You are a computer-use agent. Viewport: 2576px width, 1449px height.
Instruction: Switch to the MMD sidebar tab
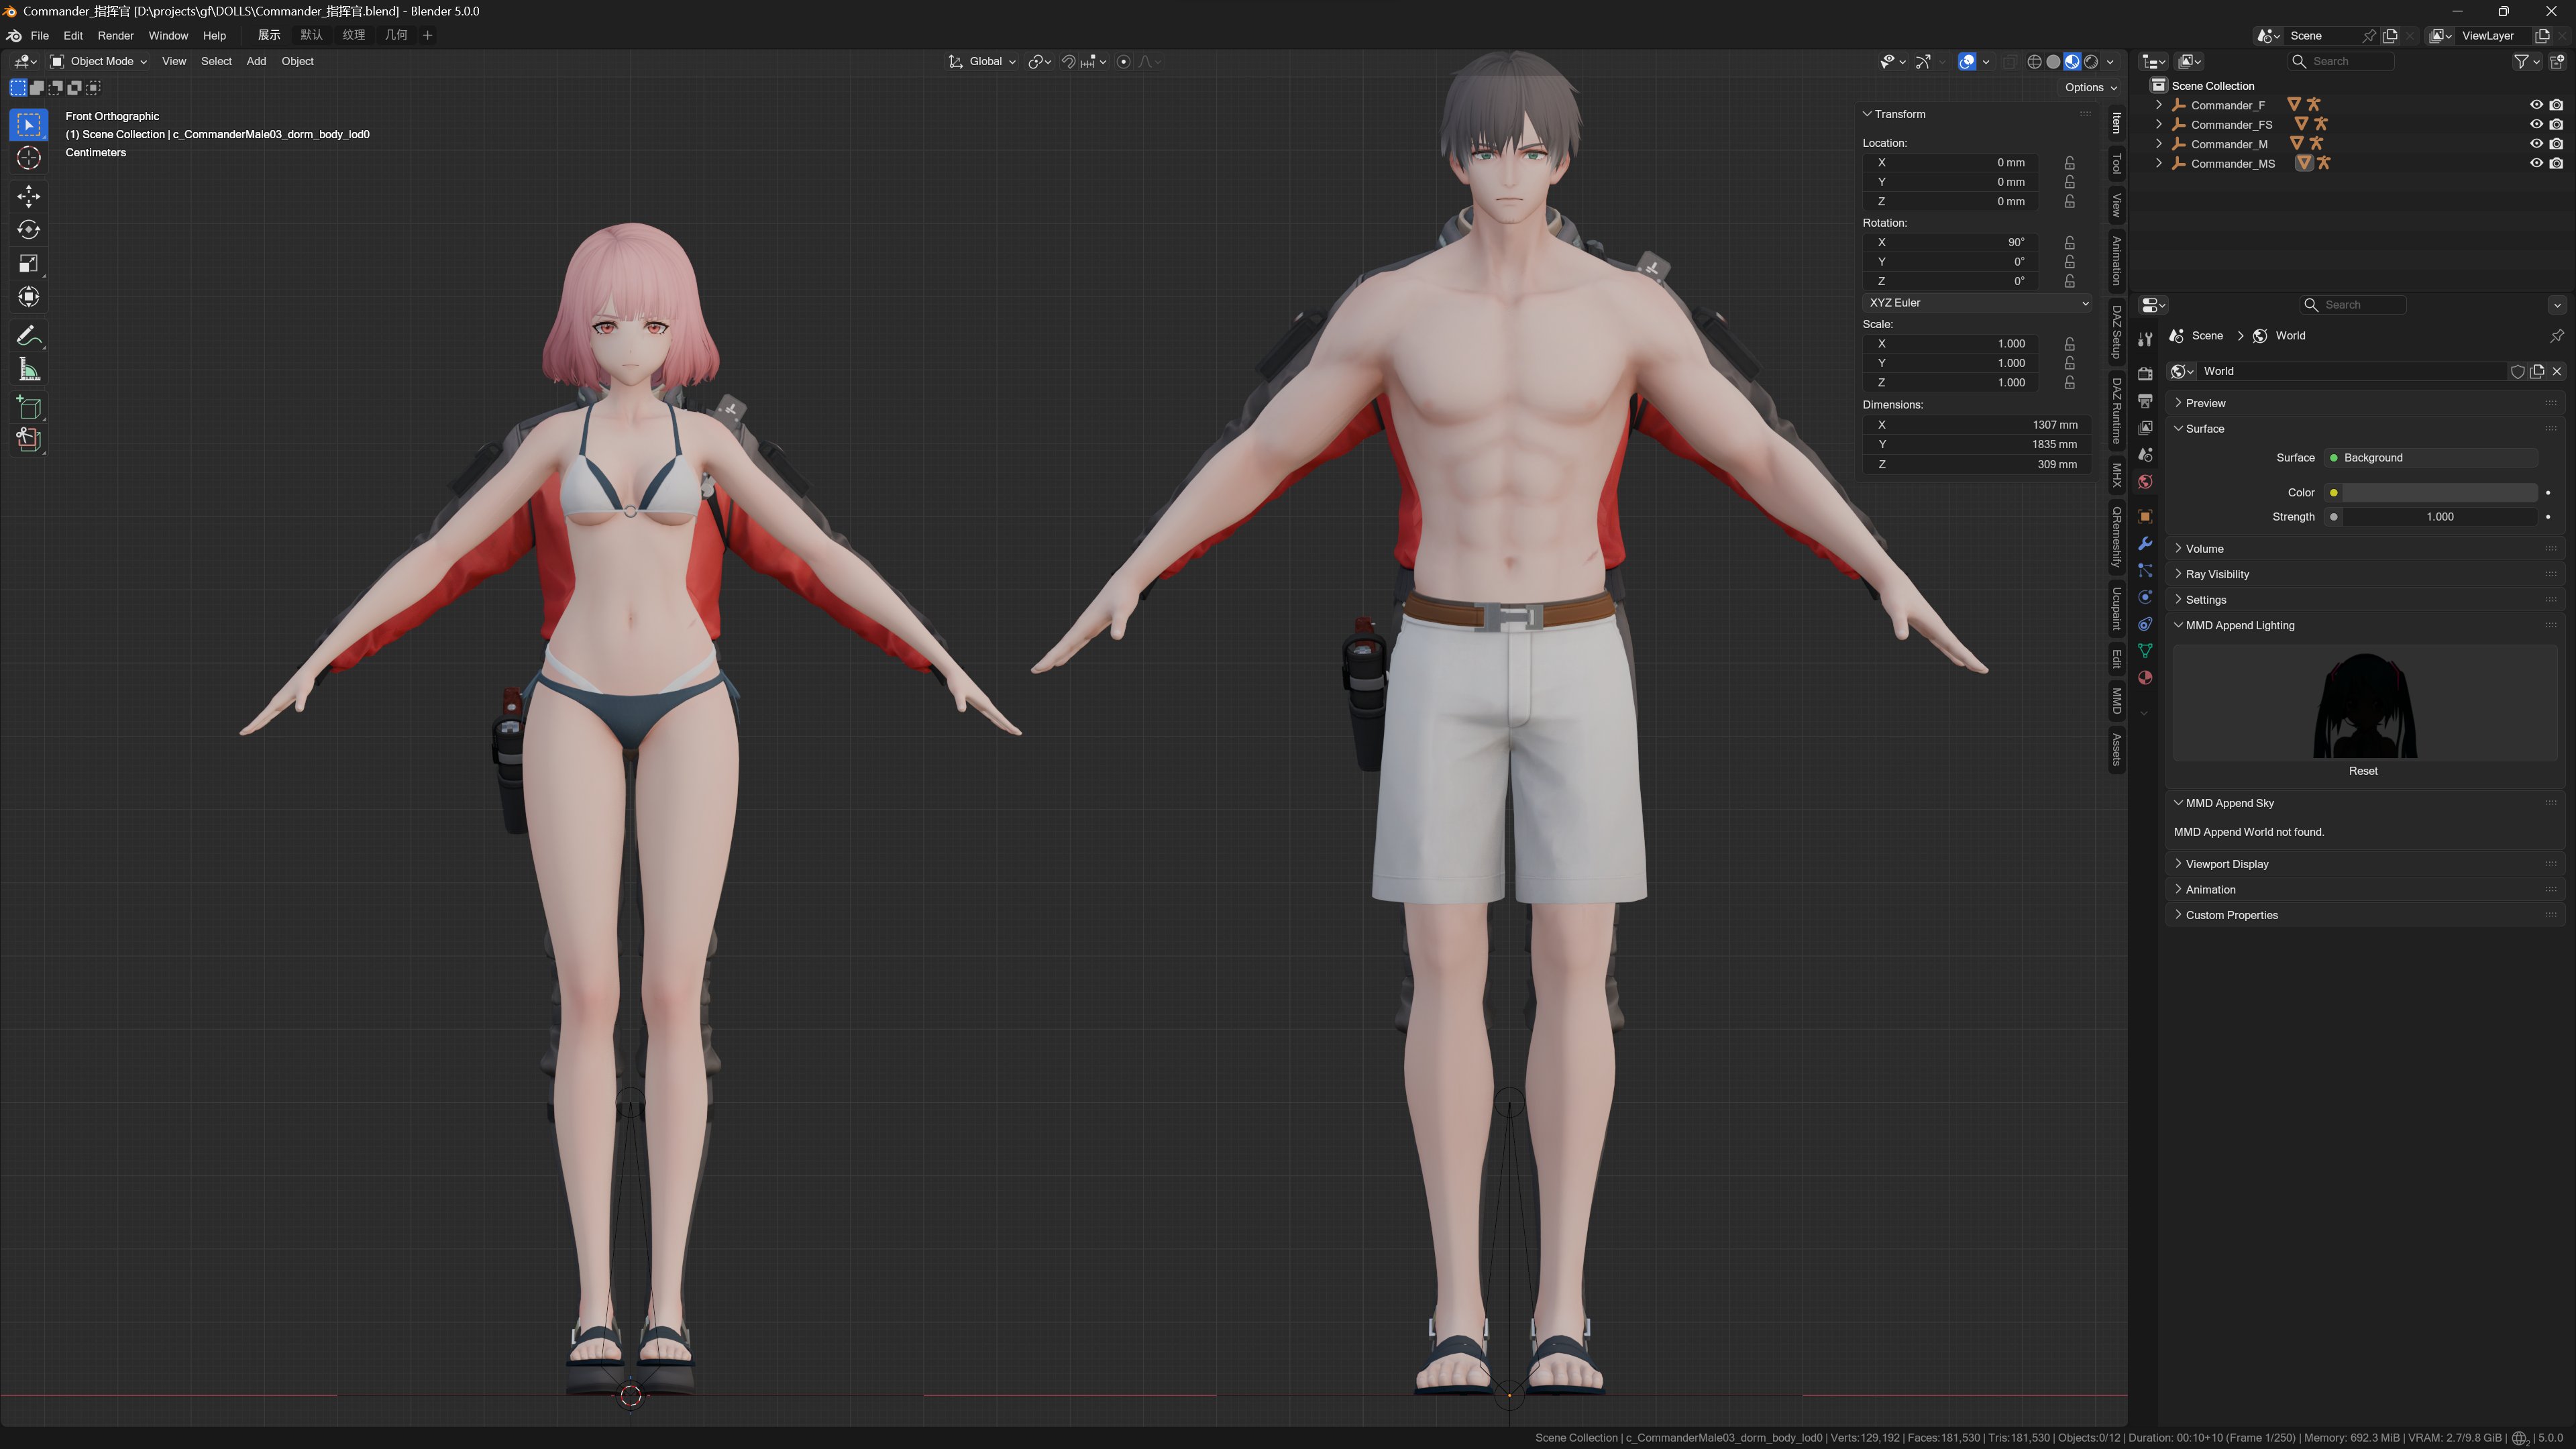(x=2117, y=700)
